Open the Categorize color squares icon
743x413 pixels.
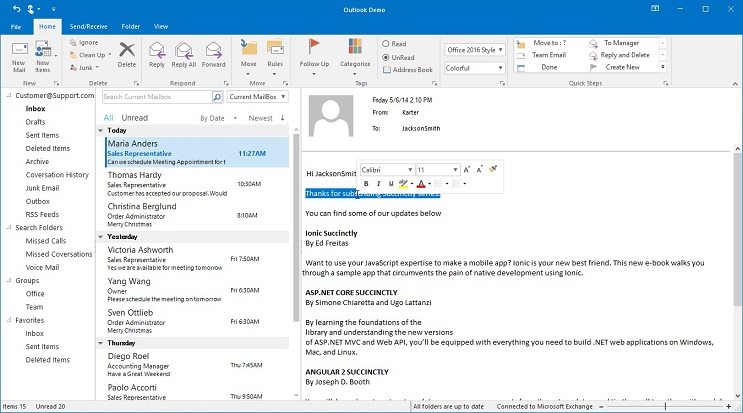tap(355, 47)
